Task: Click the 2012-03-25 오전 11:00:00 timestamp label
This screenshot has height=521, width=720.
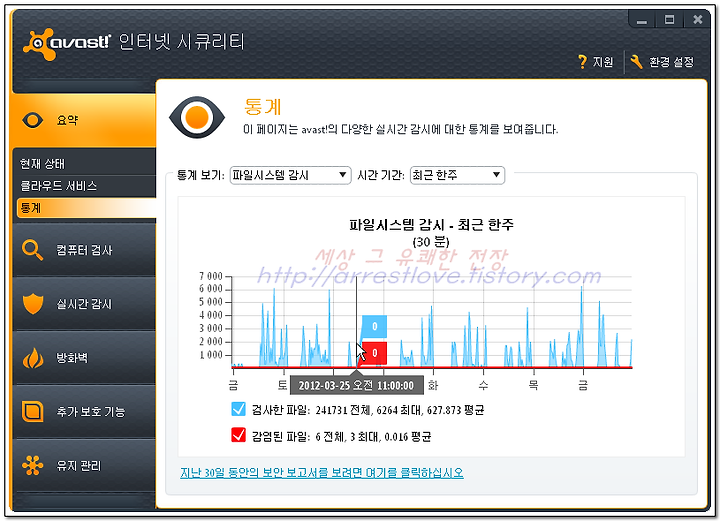Action: (356, 385)
